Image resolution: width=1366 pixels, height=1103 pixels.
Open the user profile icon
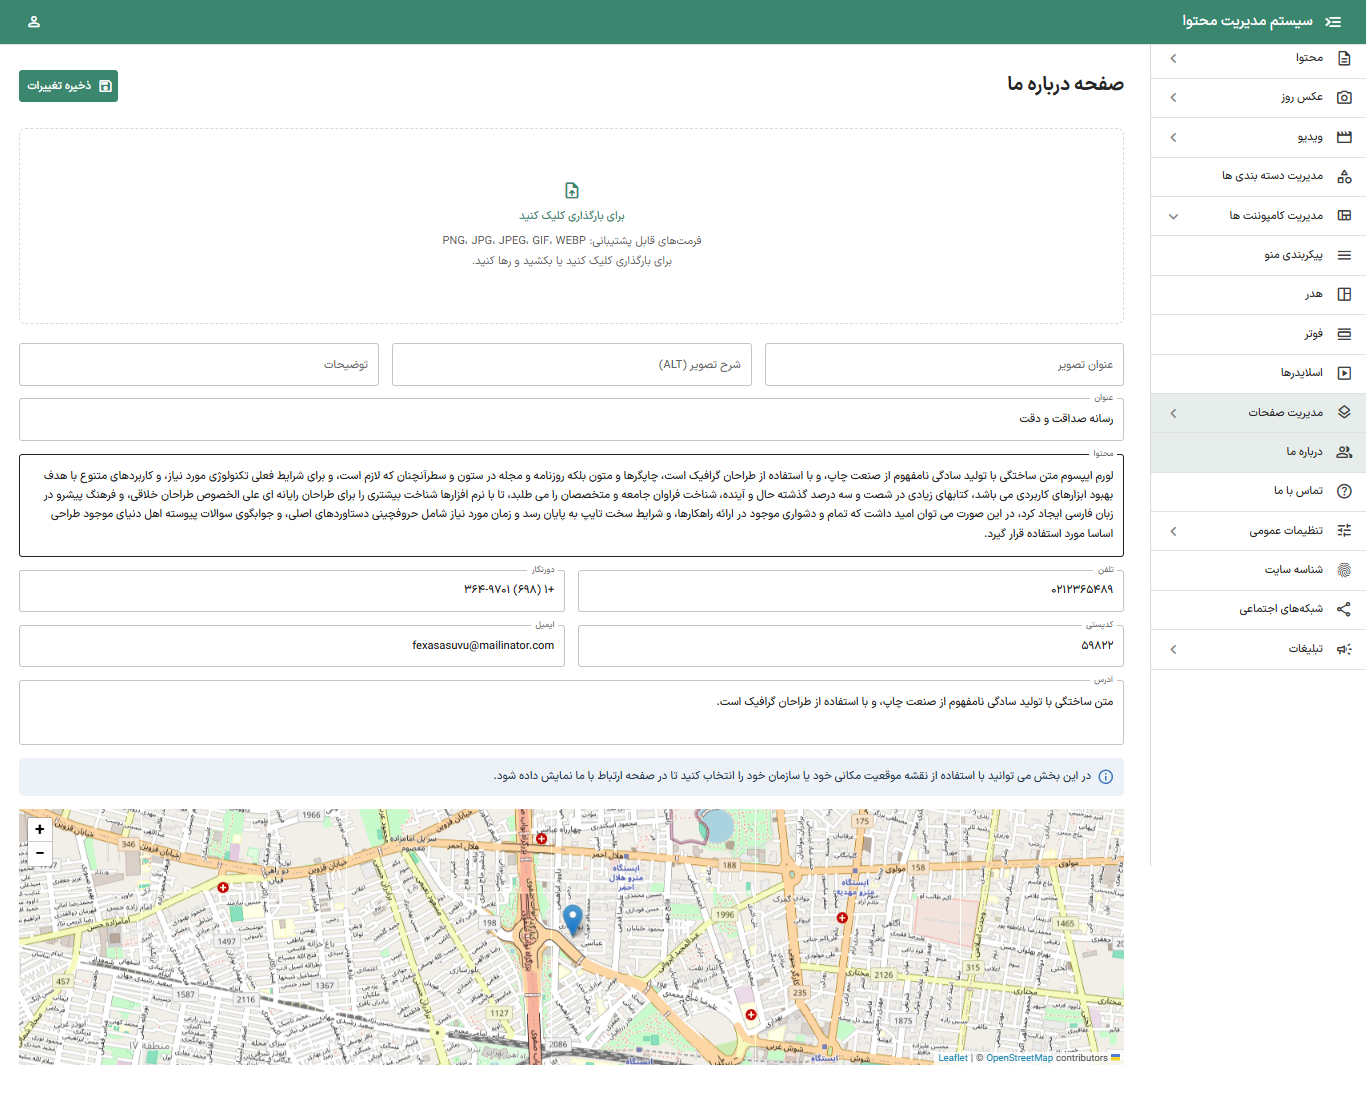pos(35,21)
